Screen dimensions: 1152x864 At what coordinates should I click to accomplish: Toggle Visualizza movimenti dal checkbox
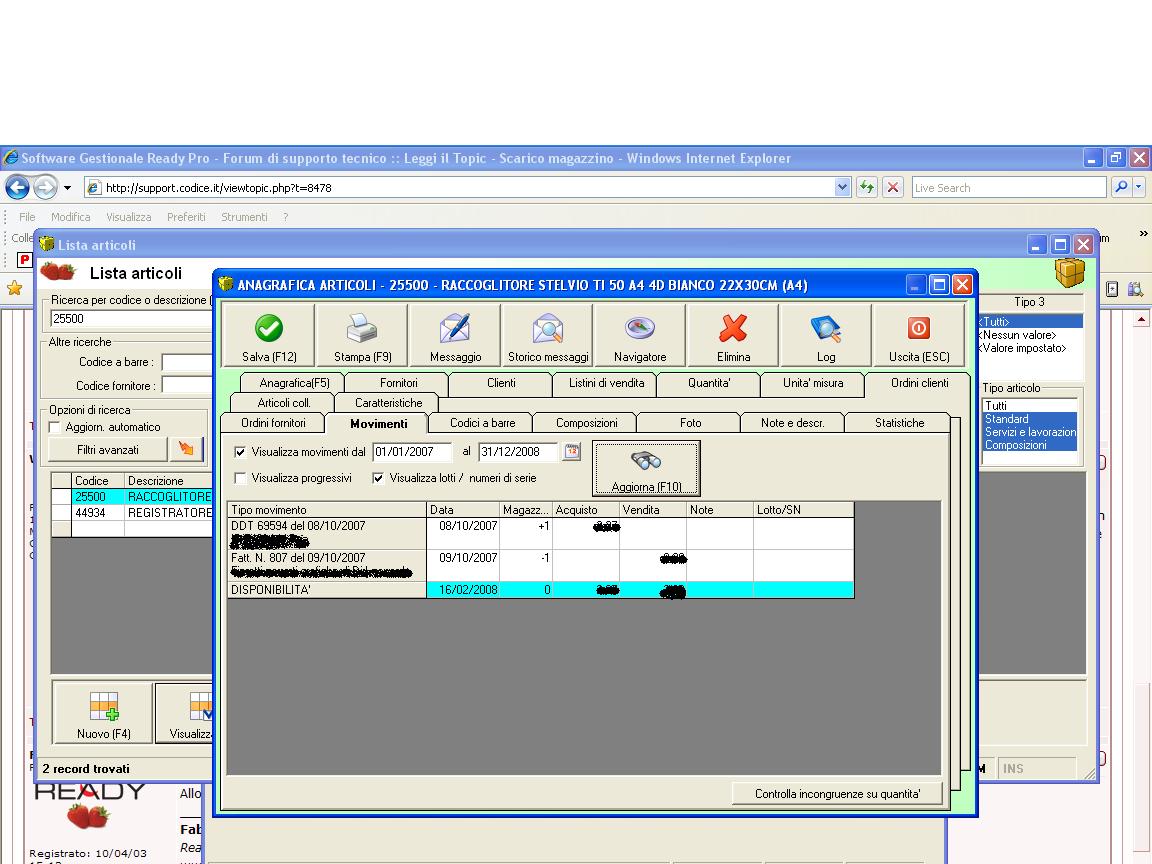[240, 452]
